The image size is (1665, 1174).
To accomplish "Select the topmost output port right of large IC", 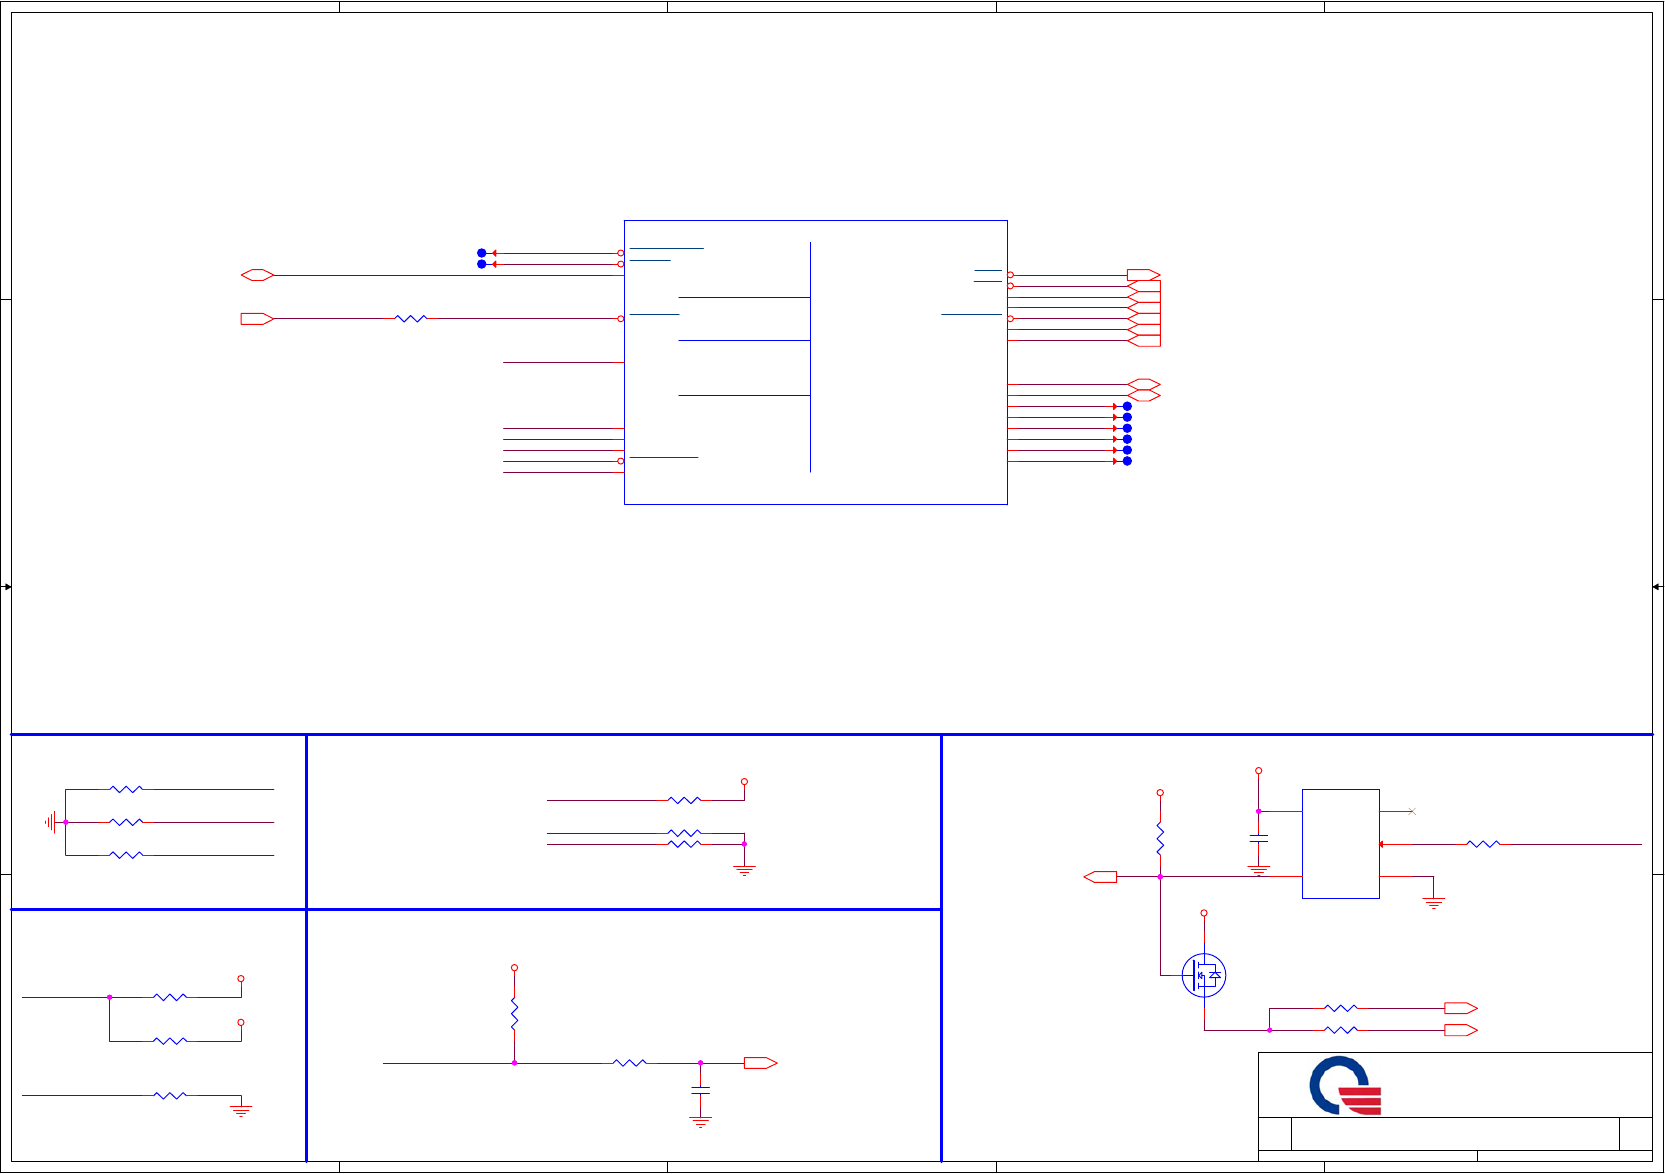I will tap(1144, 275).
